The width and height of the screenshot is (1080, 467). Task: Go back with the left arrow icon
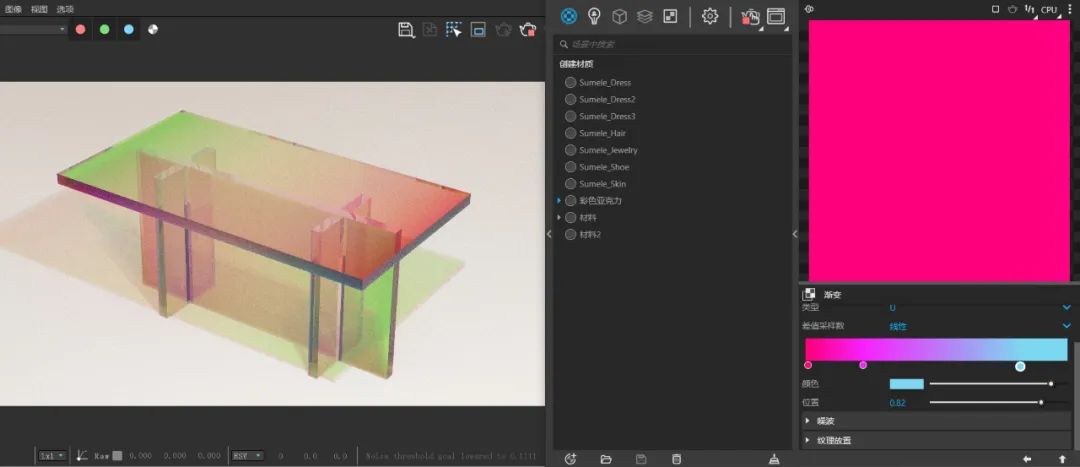1027,459
